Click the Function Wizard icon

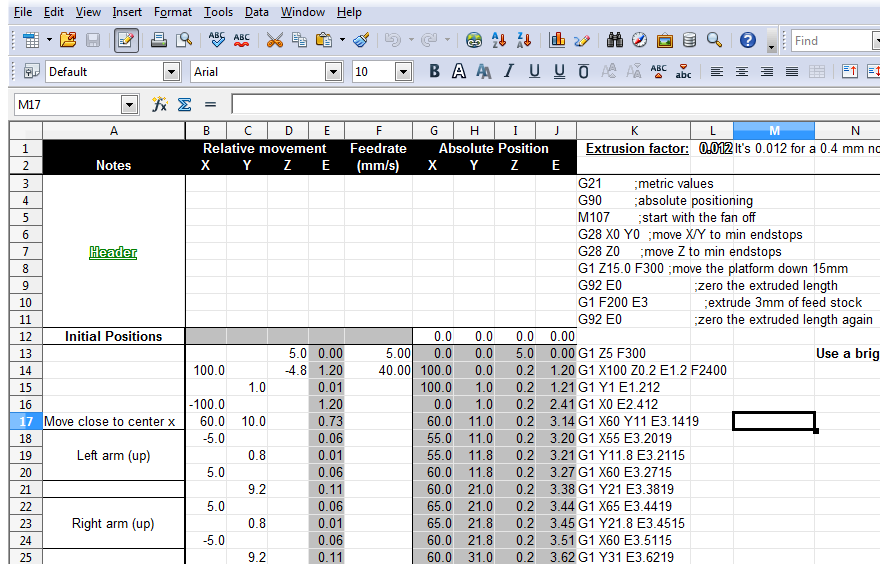(x=159, y=105)
